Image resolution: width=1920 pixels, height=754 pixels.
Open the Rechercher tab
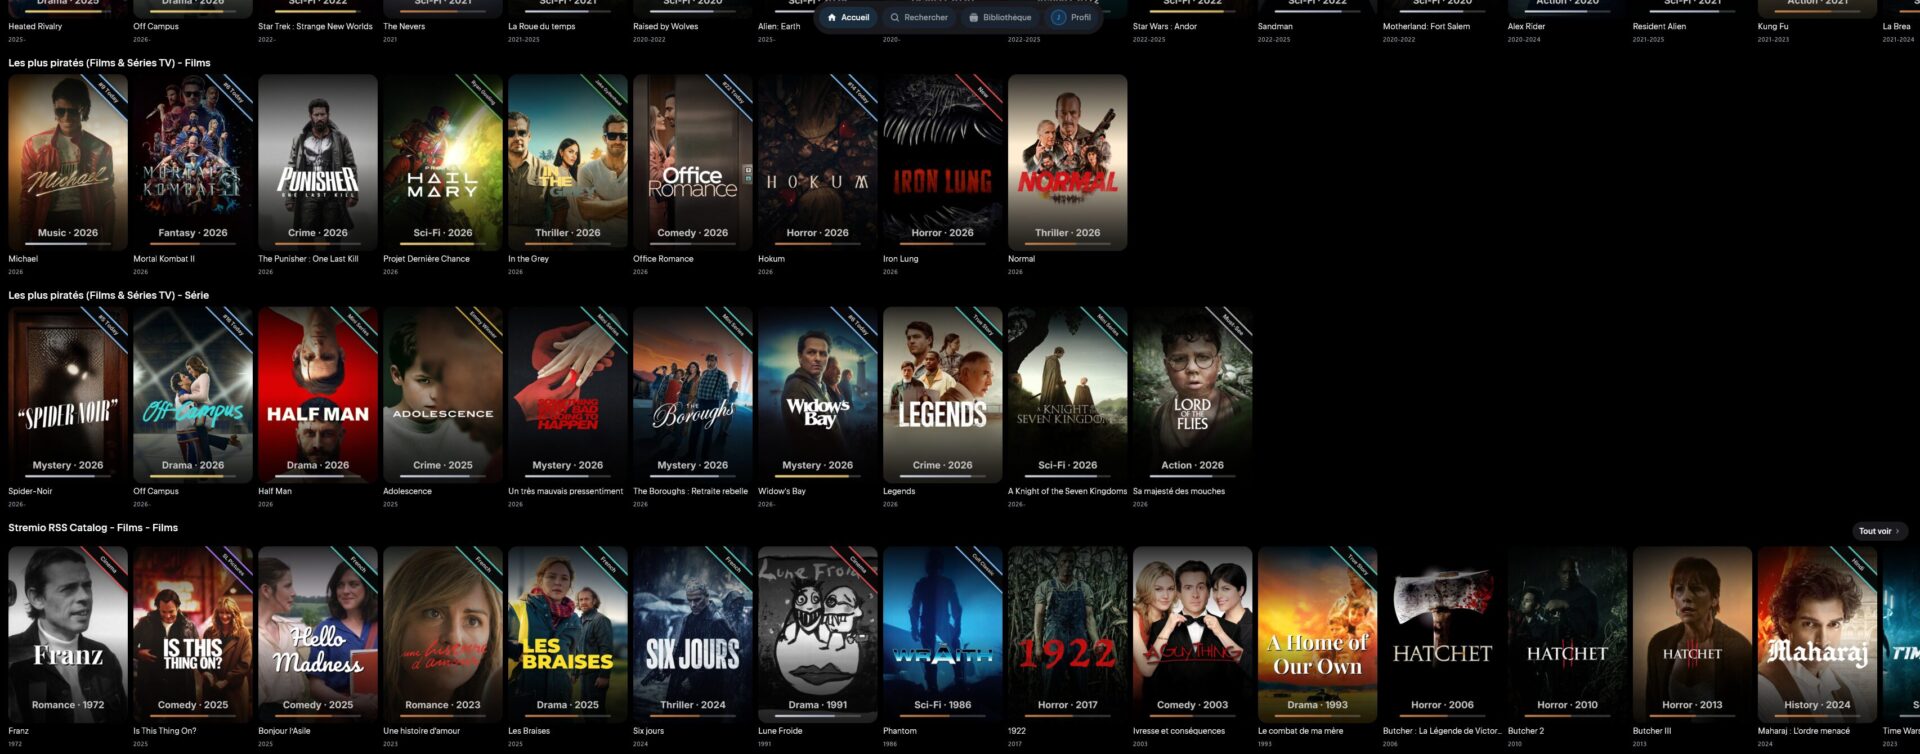[x=919, y=17]
